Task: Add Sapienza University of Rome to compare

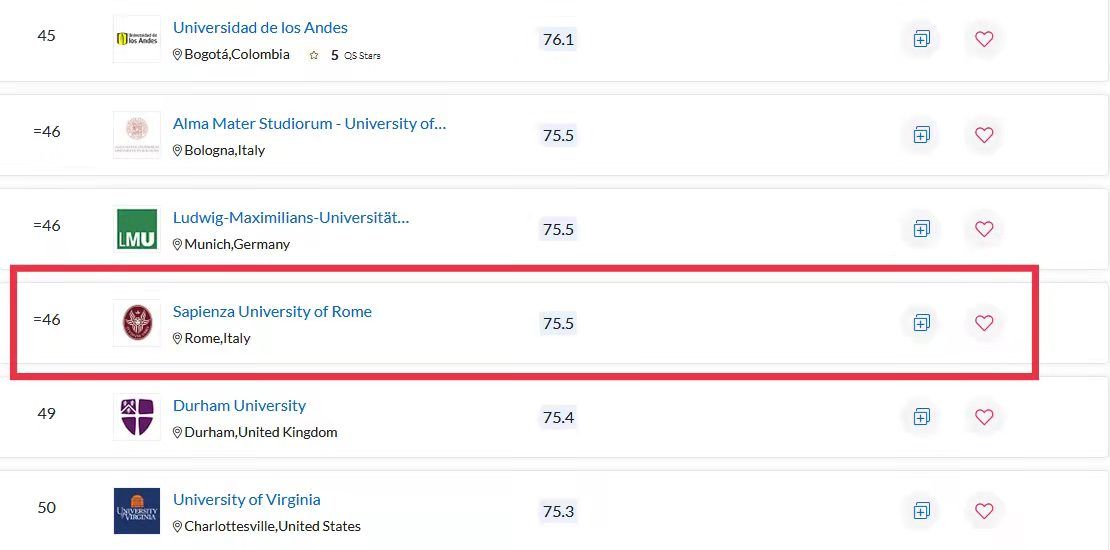Action: (921, 323)
